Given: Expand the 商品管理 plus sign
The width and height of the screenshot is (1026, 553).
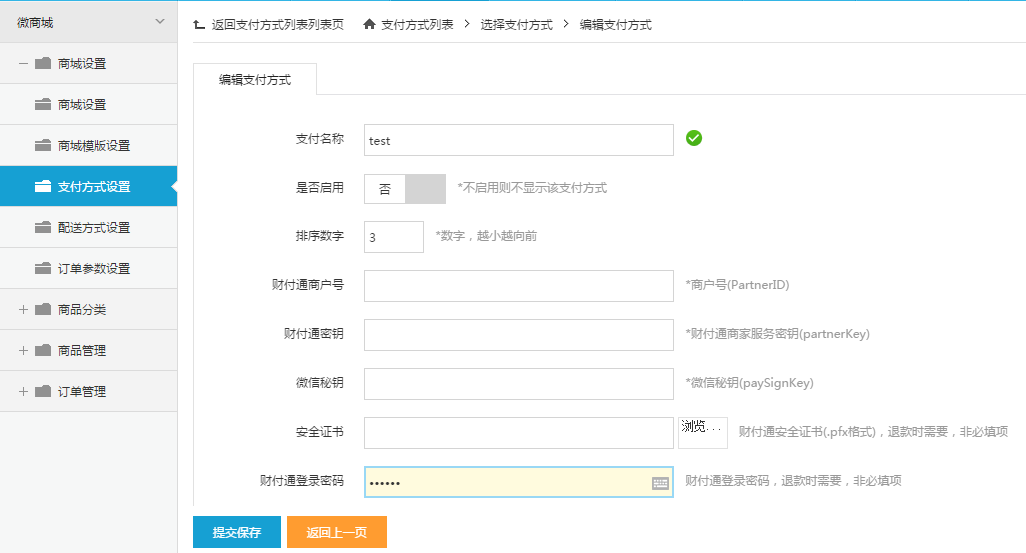Looking at the screenshot, I should coord(23,351).
